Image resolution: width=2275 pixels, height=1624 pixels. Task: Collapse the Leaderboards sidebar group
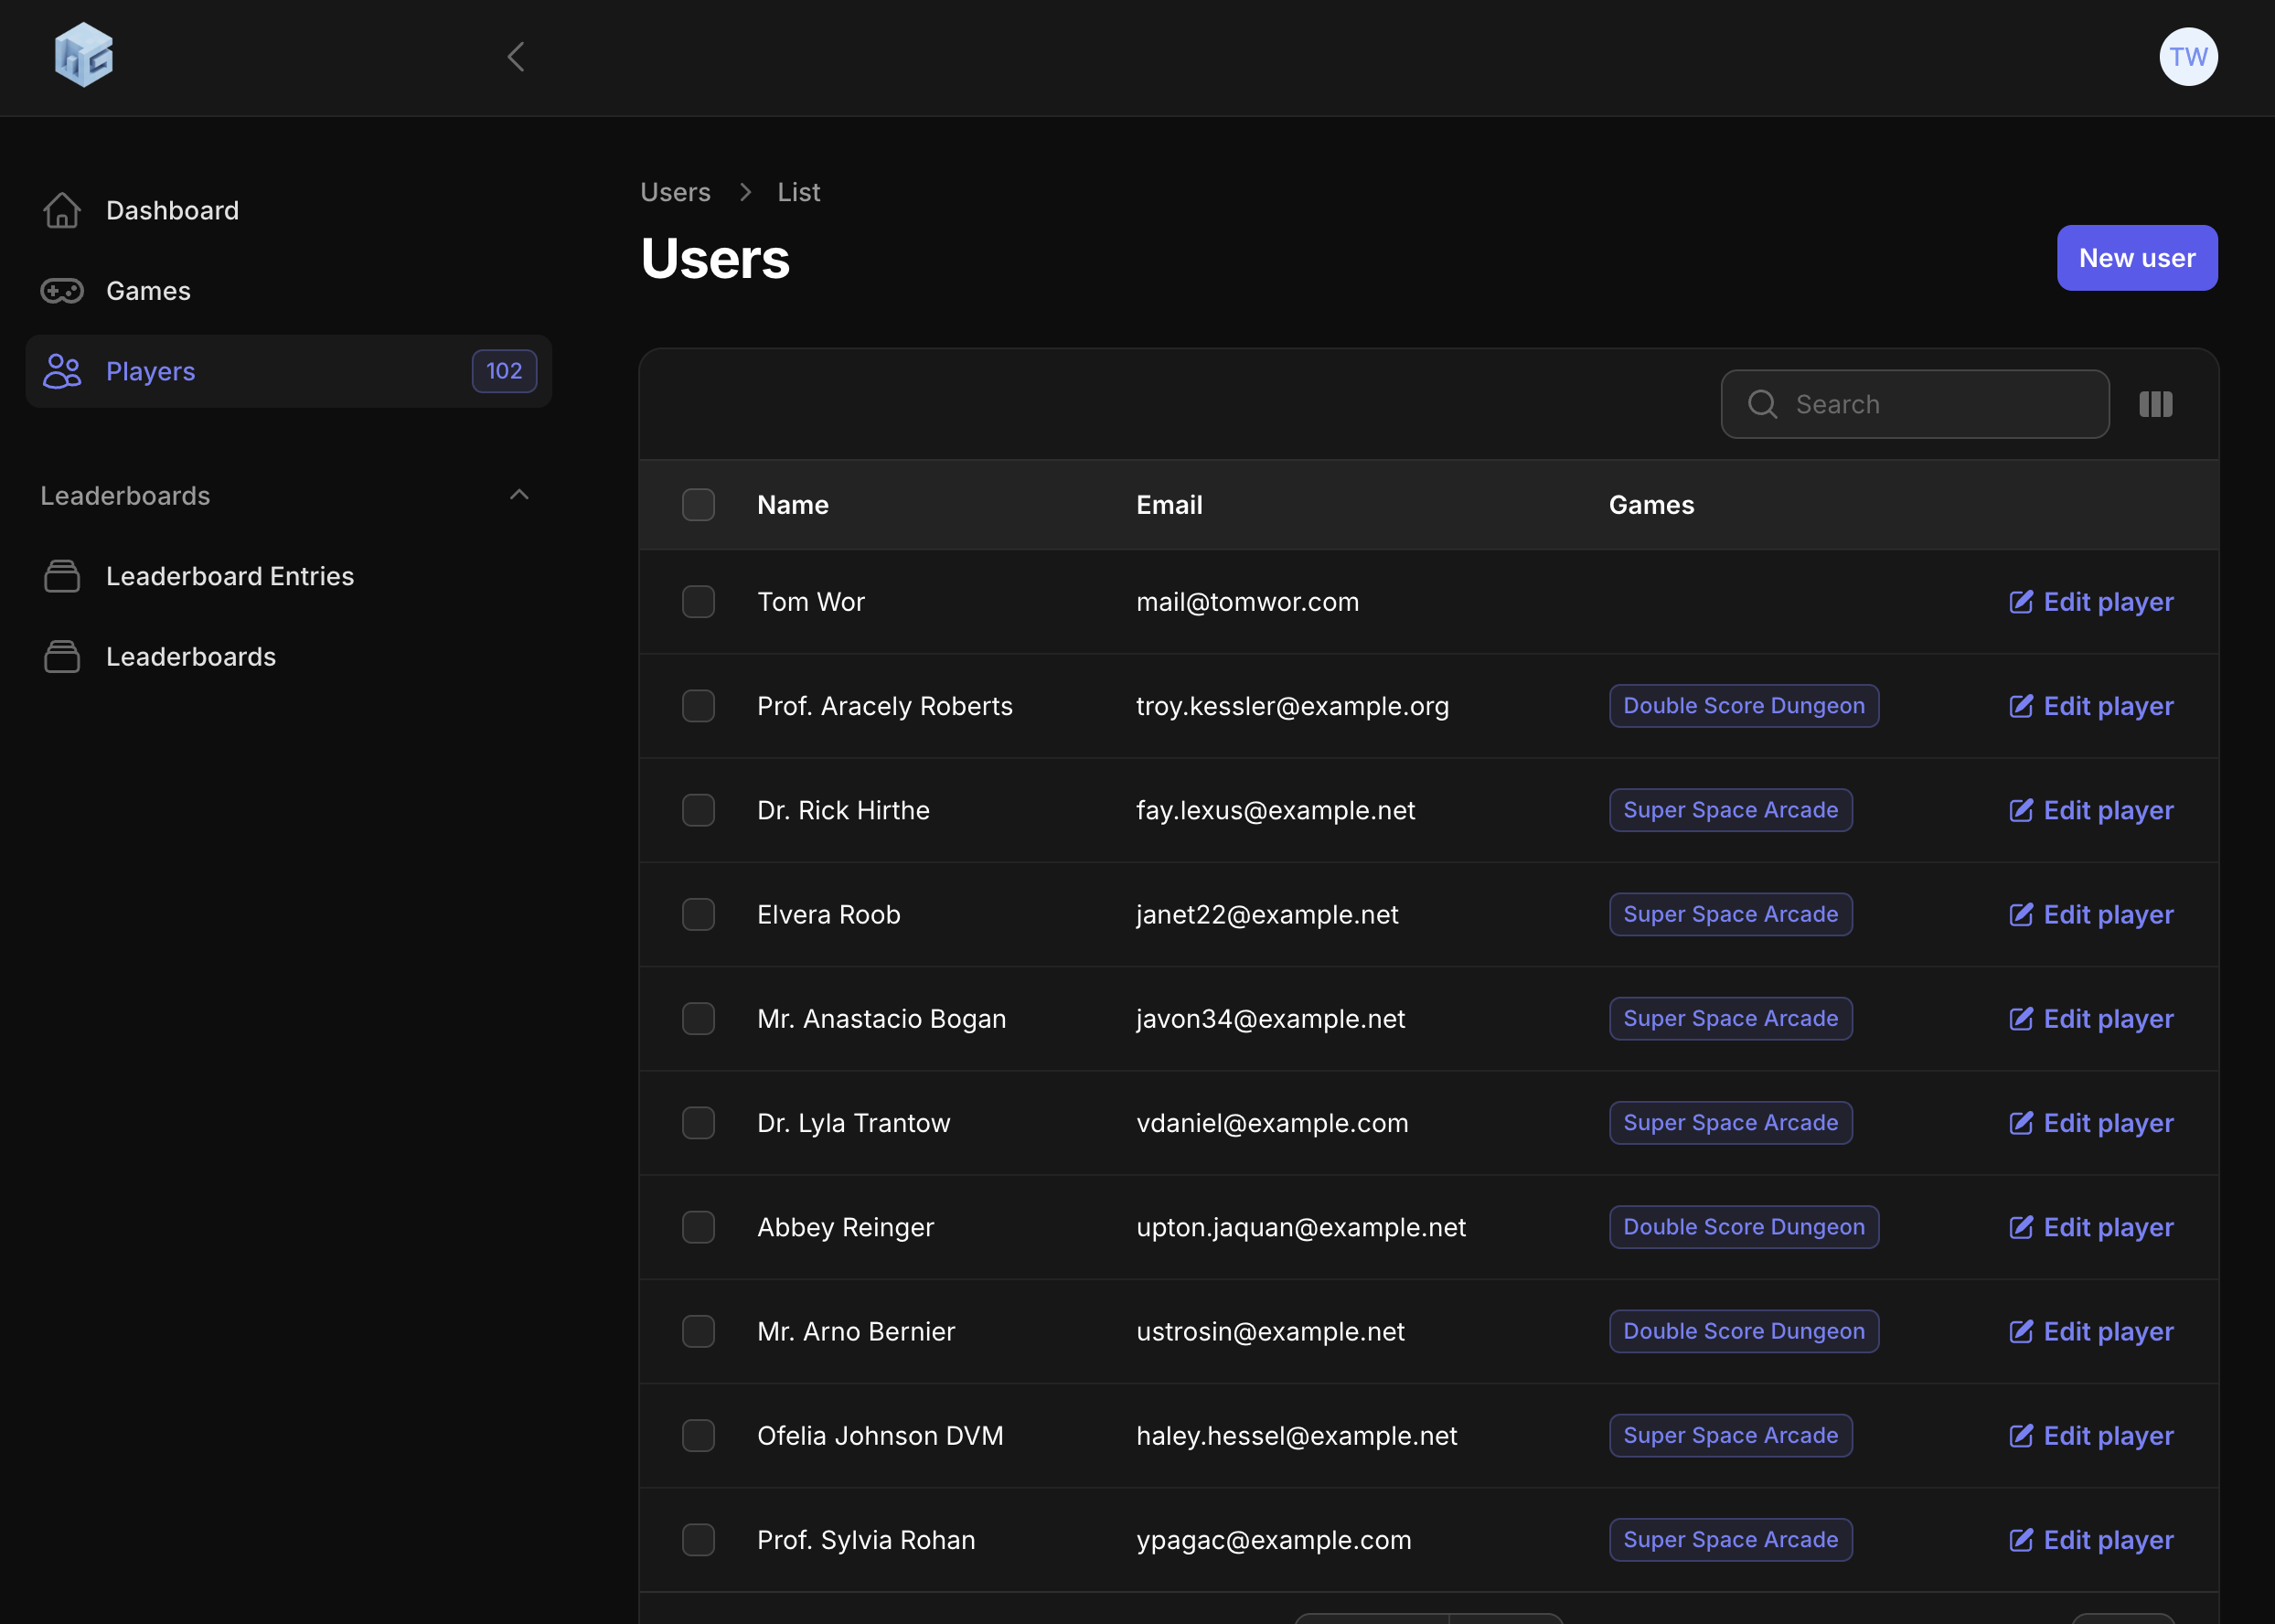[x=518, y=495]
